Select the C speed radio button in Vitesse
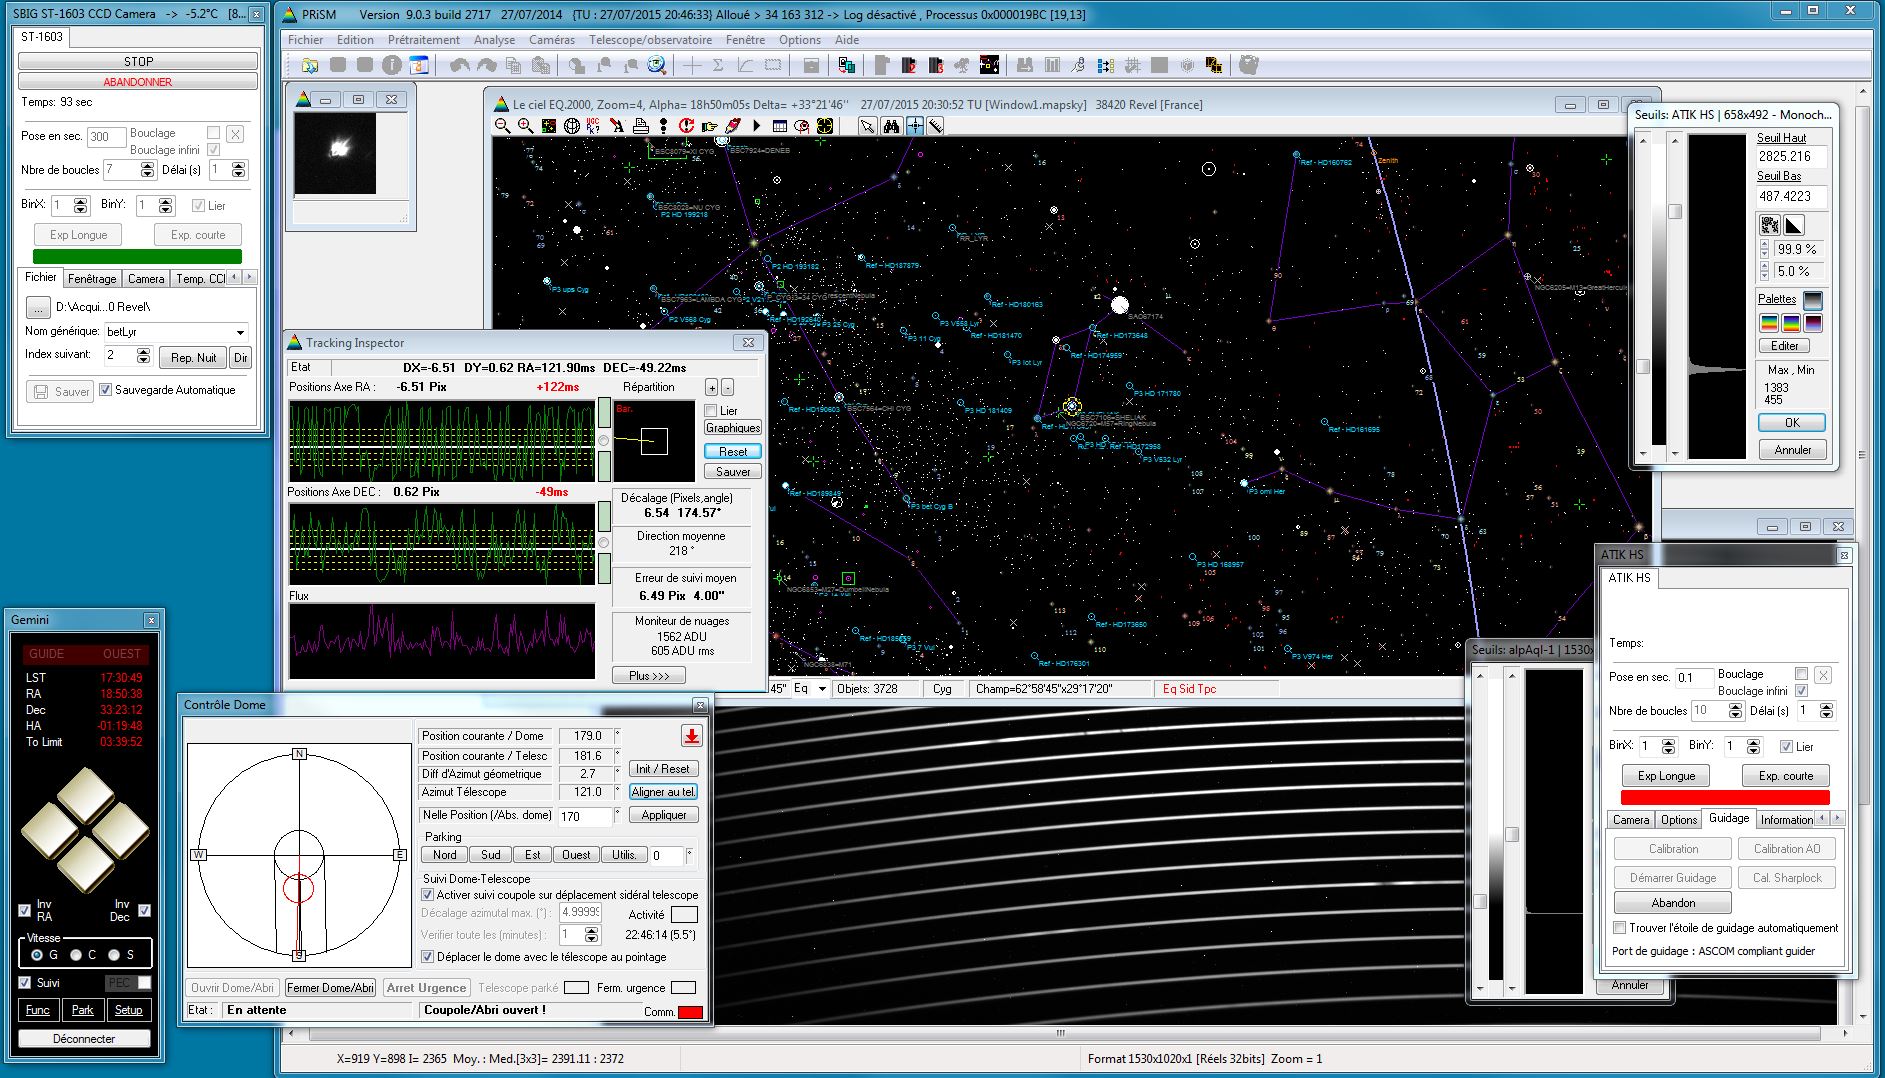The width and height of the screenshot is (1885, 1078). [76, 955]
